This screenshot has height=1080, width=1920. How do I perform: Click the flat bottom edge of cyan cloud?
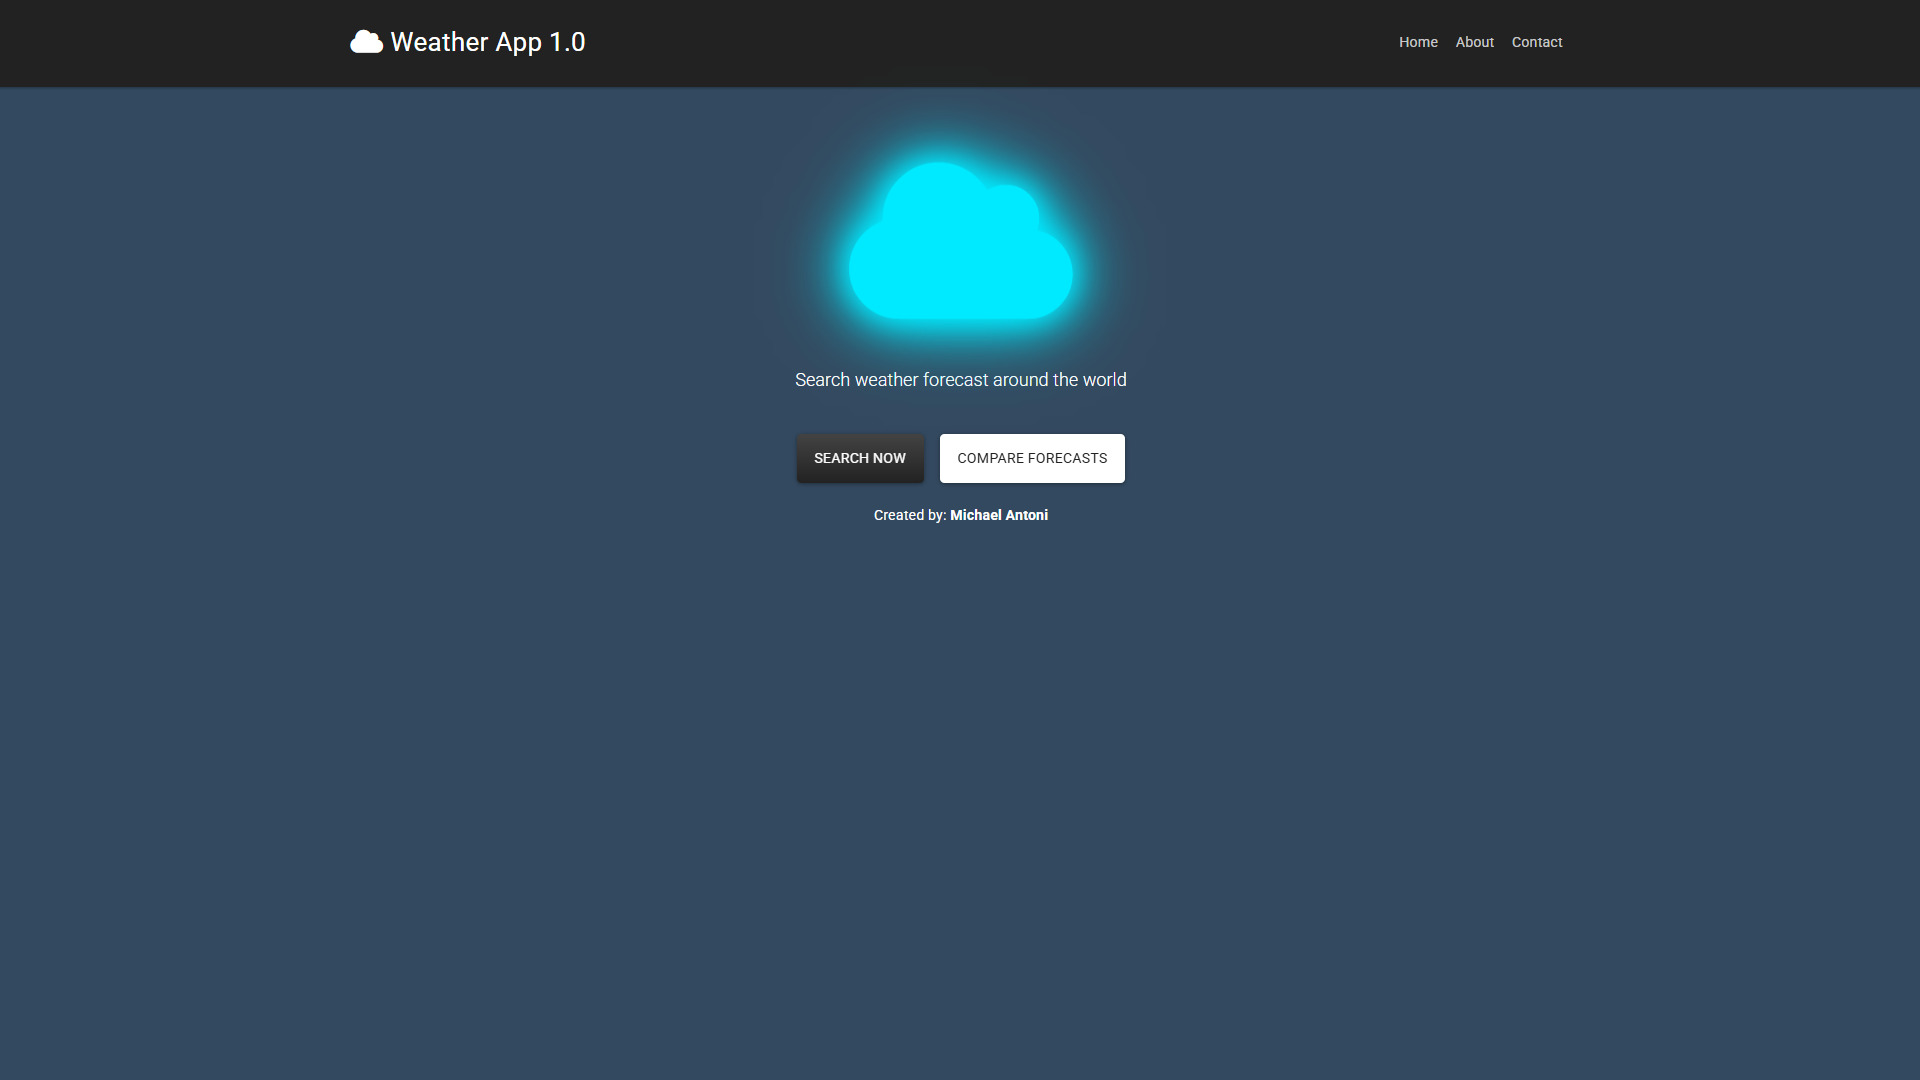[960, 313]
